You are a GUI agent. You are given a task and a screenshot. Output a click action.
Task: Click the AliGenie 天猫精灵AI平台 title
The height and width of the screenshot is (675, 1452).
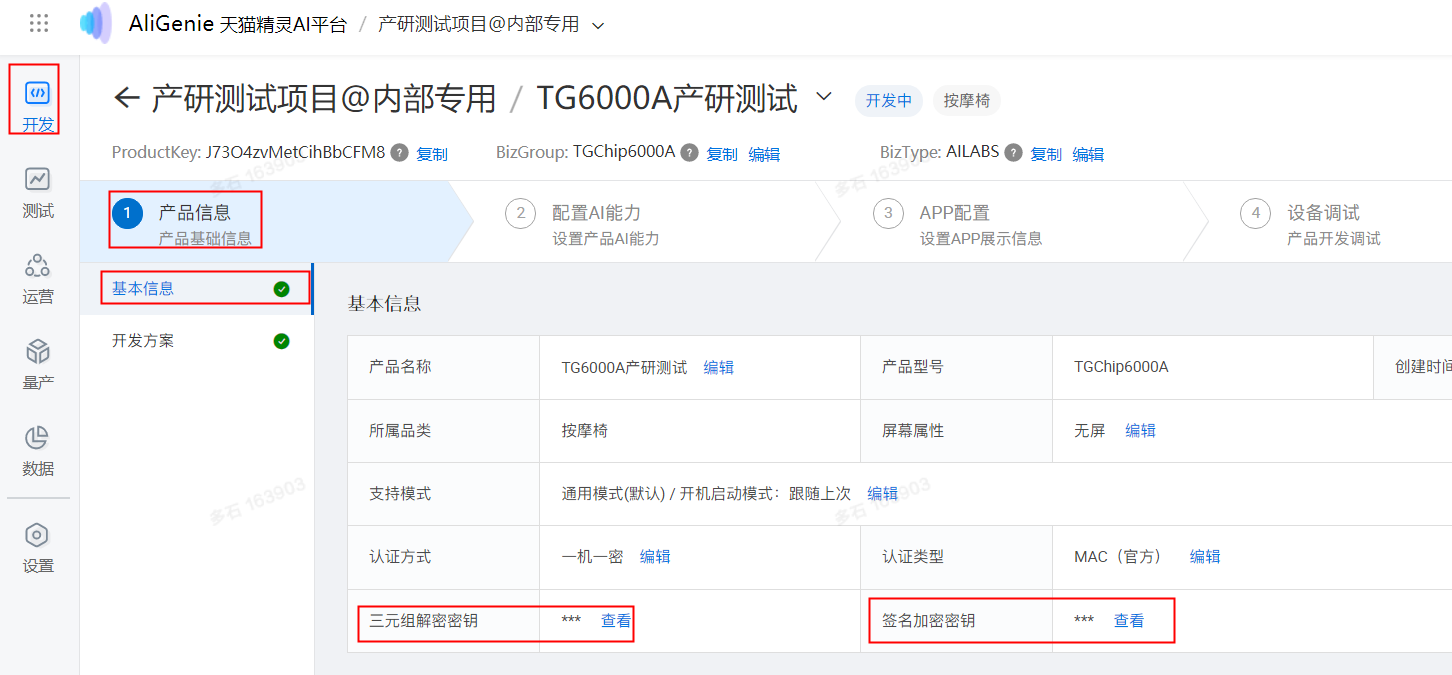[238, 24]
